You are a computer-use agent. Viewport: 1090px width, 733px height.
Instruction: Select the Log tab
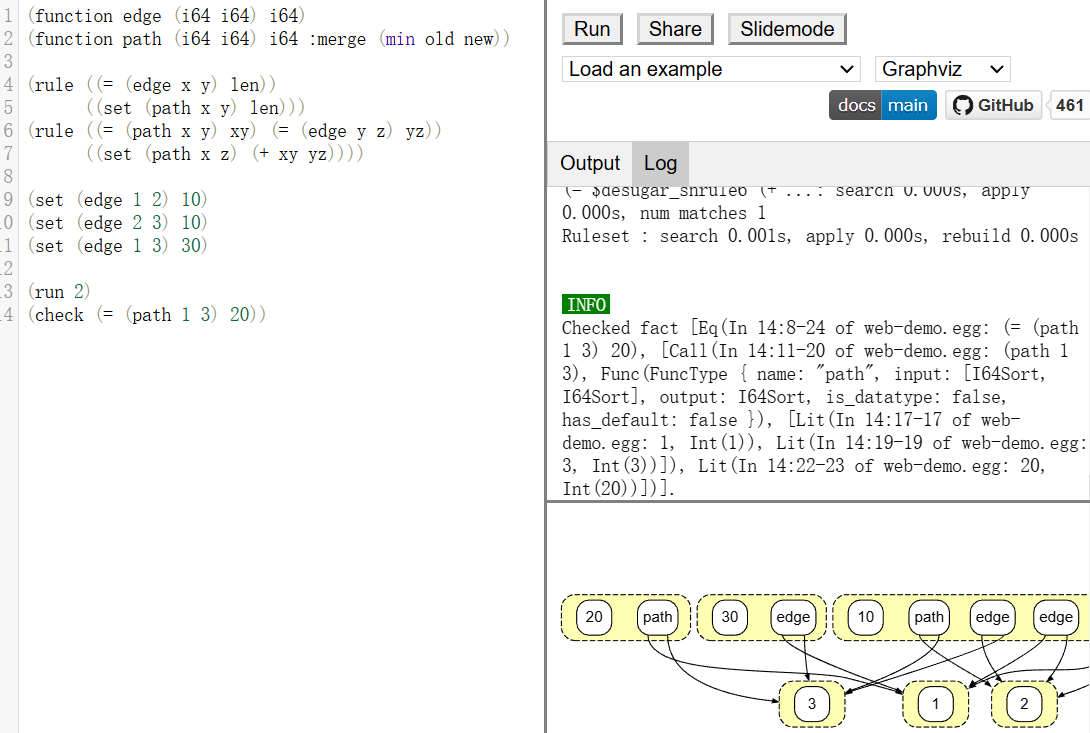coord(660,163)
